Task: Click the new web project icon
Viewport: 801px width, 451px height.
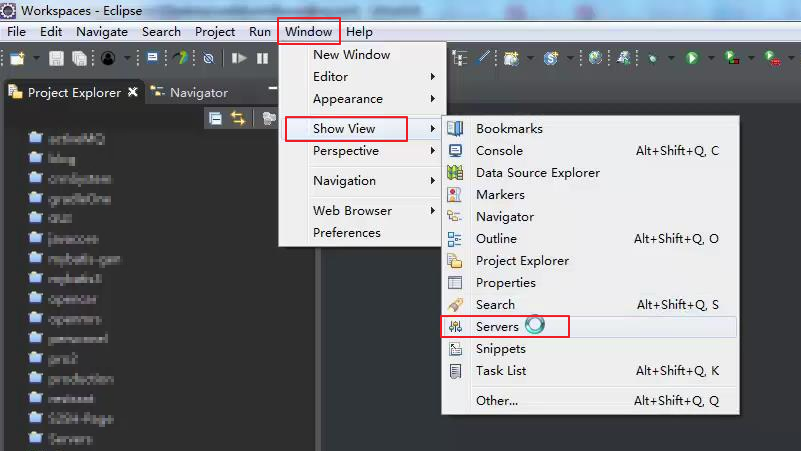Action: [x=511, y=58]
